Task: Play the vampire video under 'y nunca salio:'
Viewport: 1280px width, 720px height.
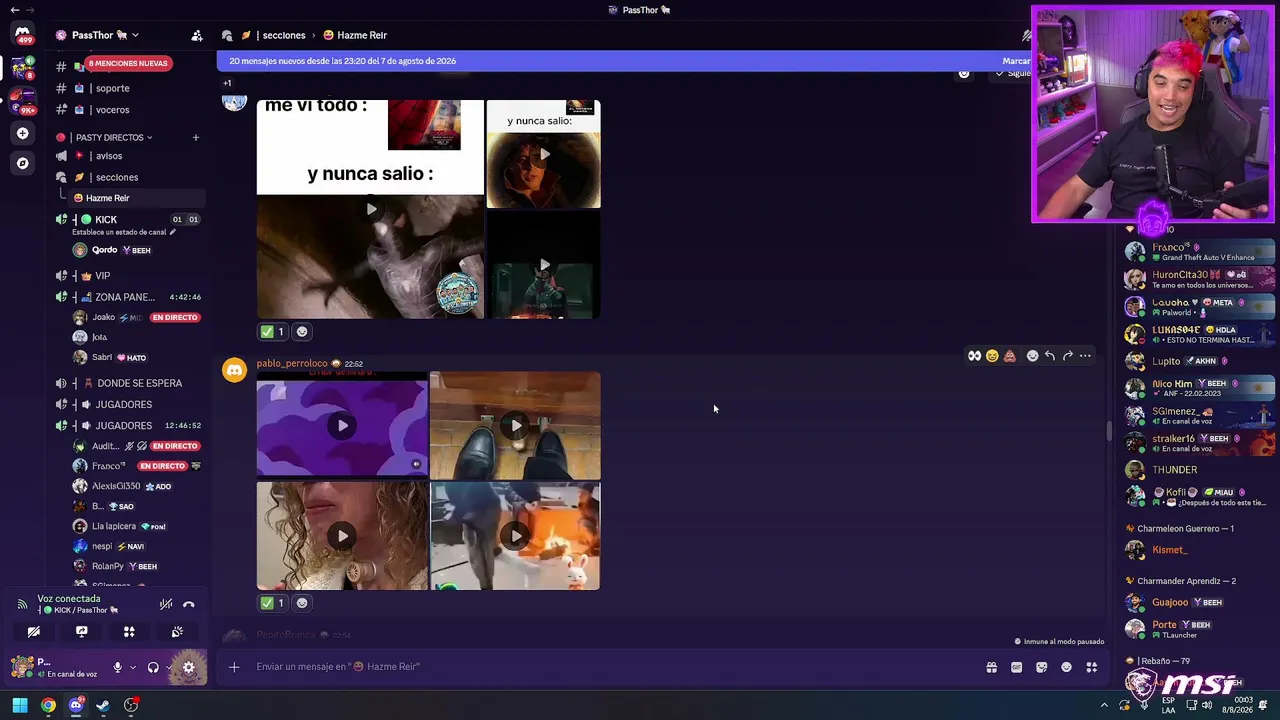Action: [544, 154]
